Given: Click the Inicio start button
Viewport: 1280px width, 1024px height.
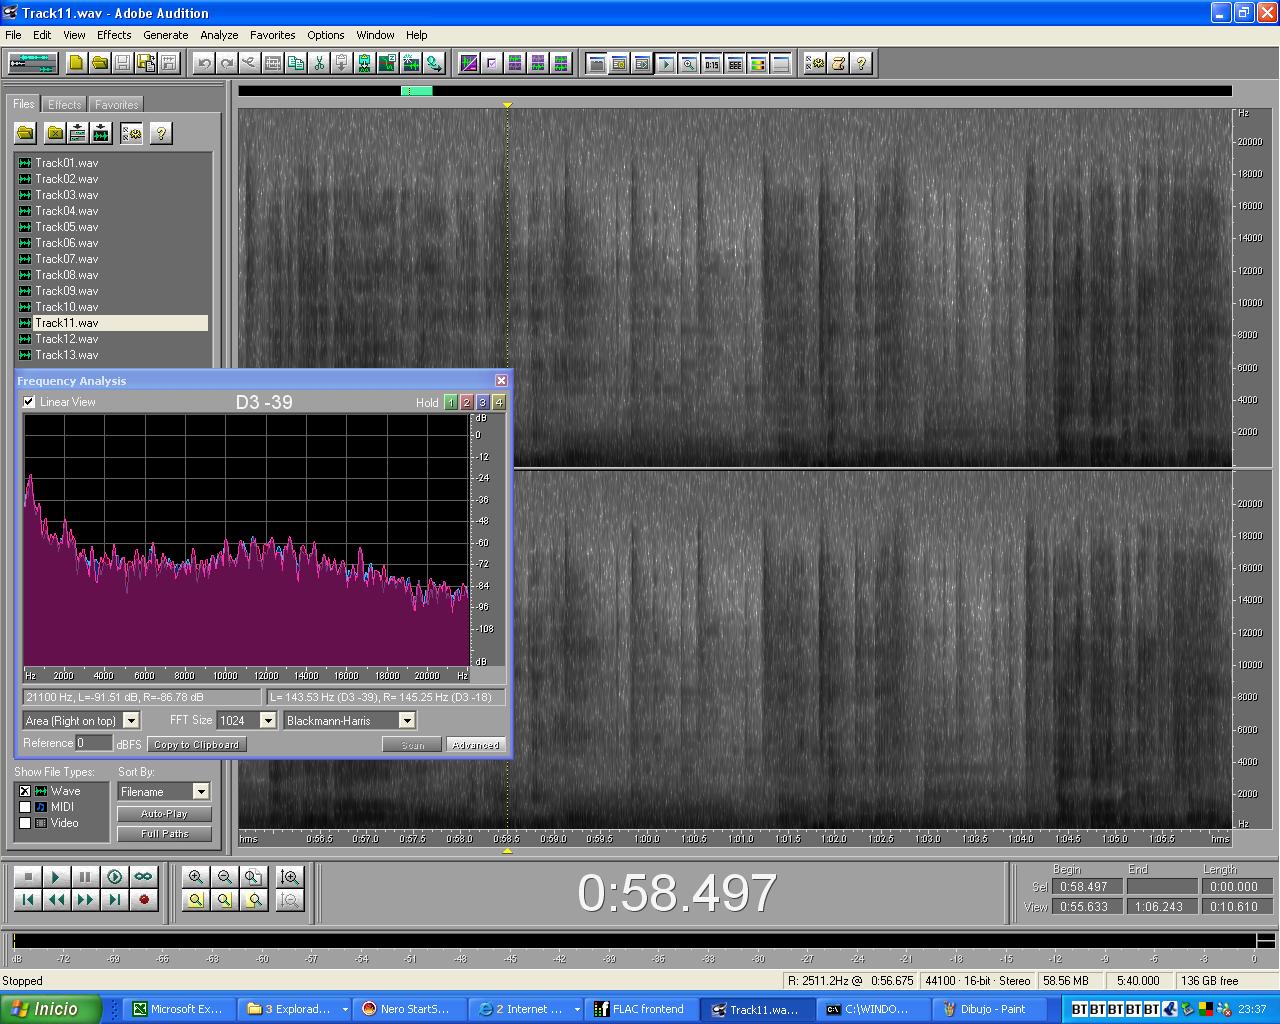Looking at the screenshot, I should pos(51,1009).
